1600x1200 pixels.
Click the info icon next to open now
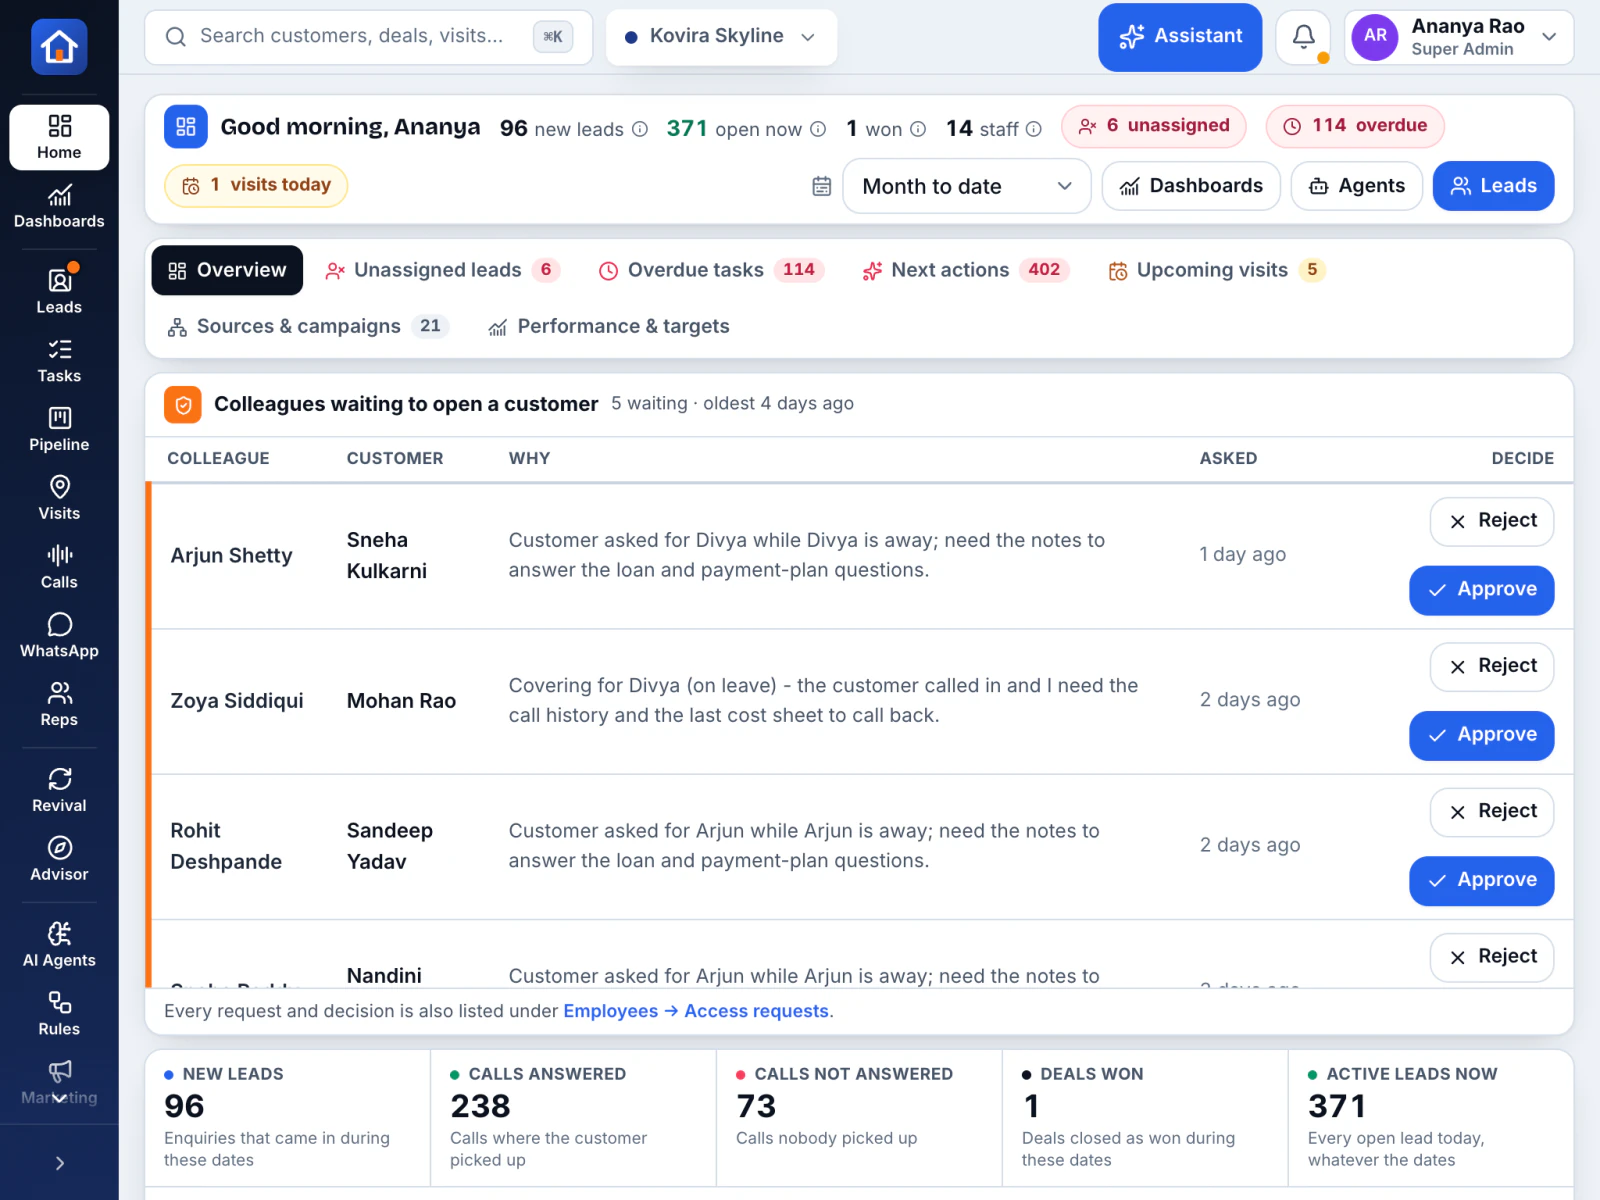pyautogui.click(x=818, y=129)
